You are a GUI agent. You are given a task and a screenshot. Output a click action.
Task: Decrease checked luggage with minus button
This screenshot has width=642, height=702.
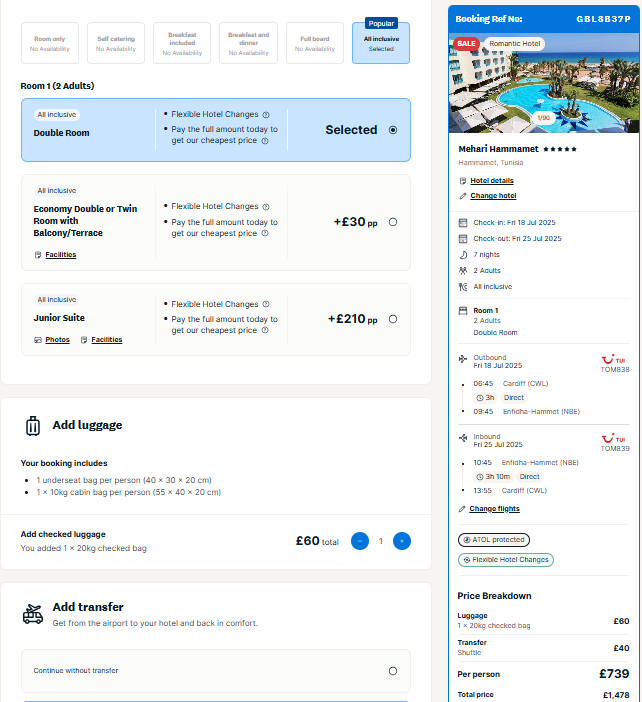coord(360,541)
